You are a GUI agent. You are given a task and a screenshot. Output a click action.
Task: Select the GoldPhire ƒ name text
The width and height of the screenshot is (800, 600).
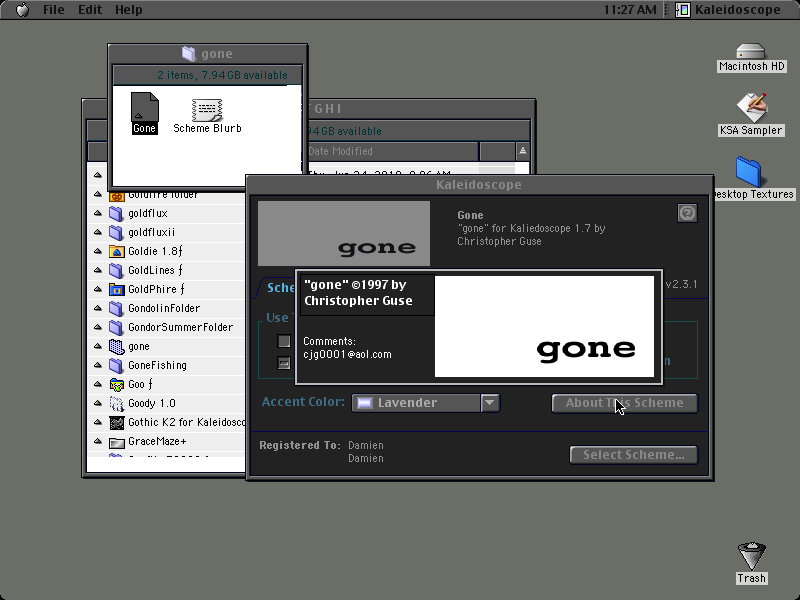point(156,289)
